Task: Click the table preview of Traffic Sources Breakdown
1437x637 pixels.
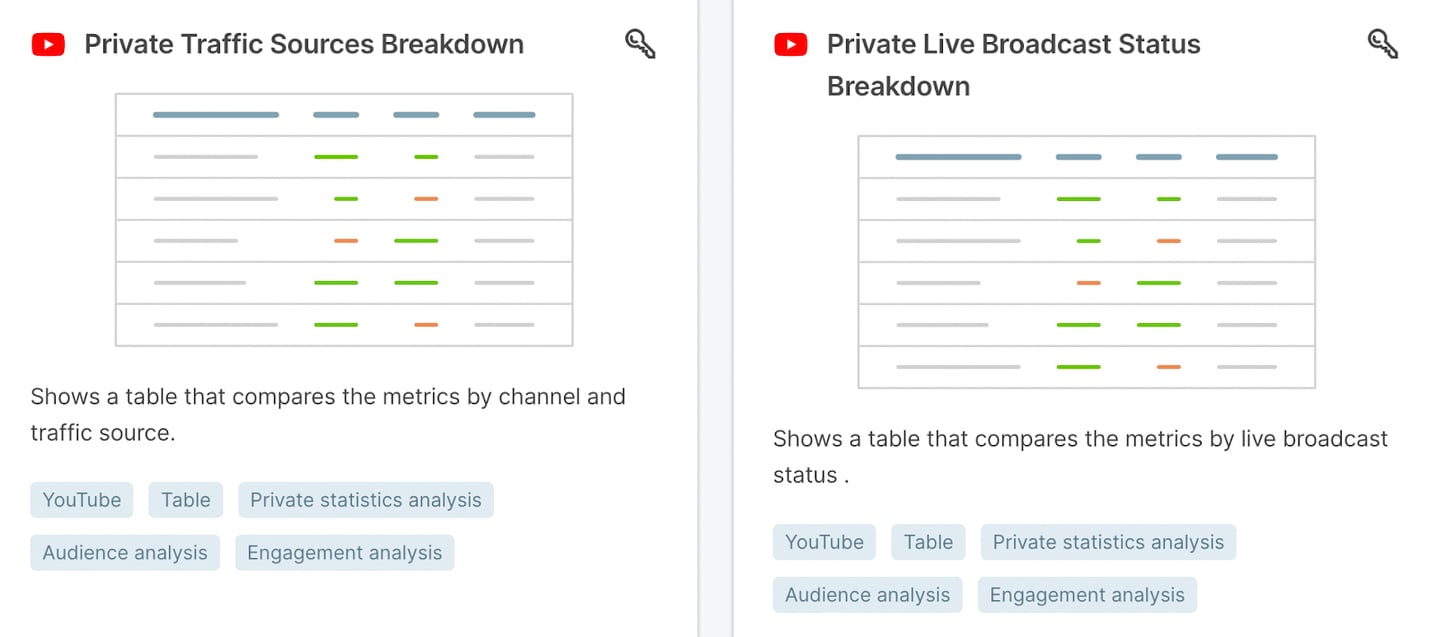Action: click(343, 219)
